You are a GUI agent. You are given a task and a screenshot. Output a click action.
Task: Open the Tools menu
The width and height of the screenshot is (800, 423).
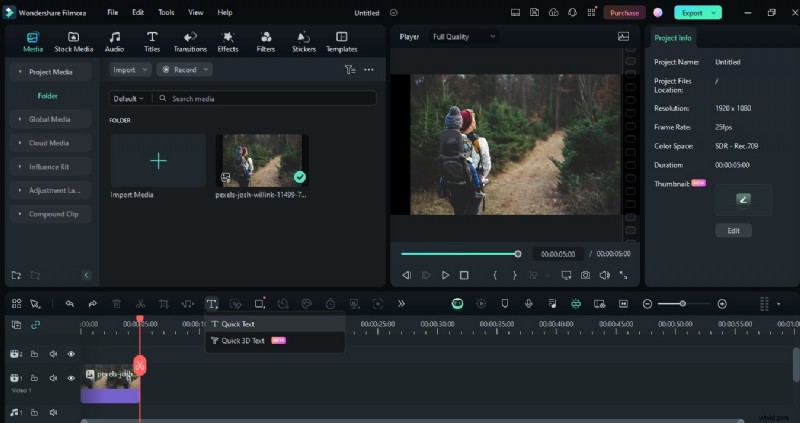[x=166, y=12]
